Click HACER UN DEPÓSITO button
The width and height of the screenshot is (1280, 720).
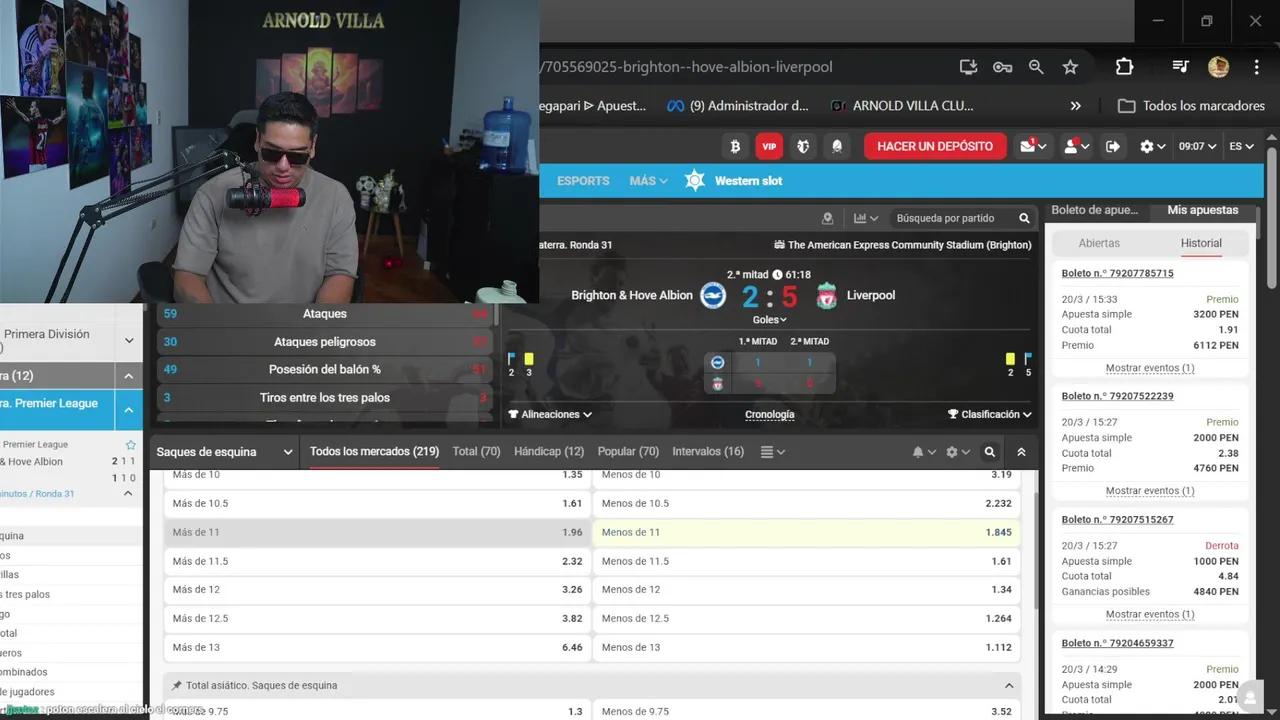coord(935,146)
